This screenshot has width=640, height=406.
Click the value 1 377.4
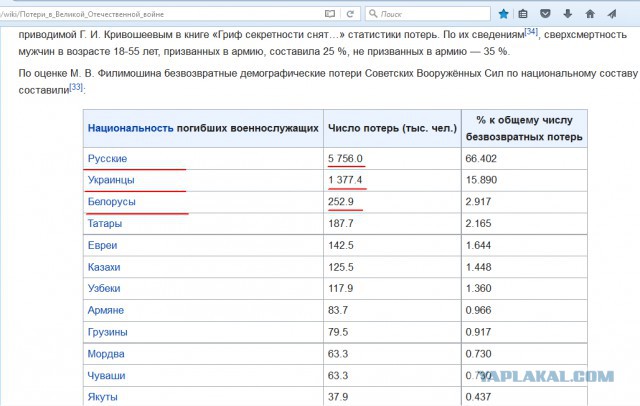tap(345, 180)
